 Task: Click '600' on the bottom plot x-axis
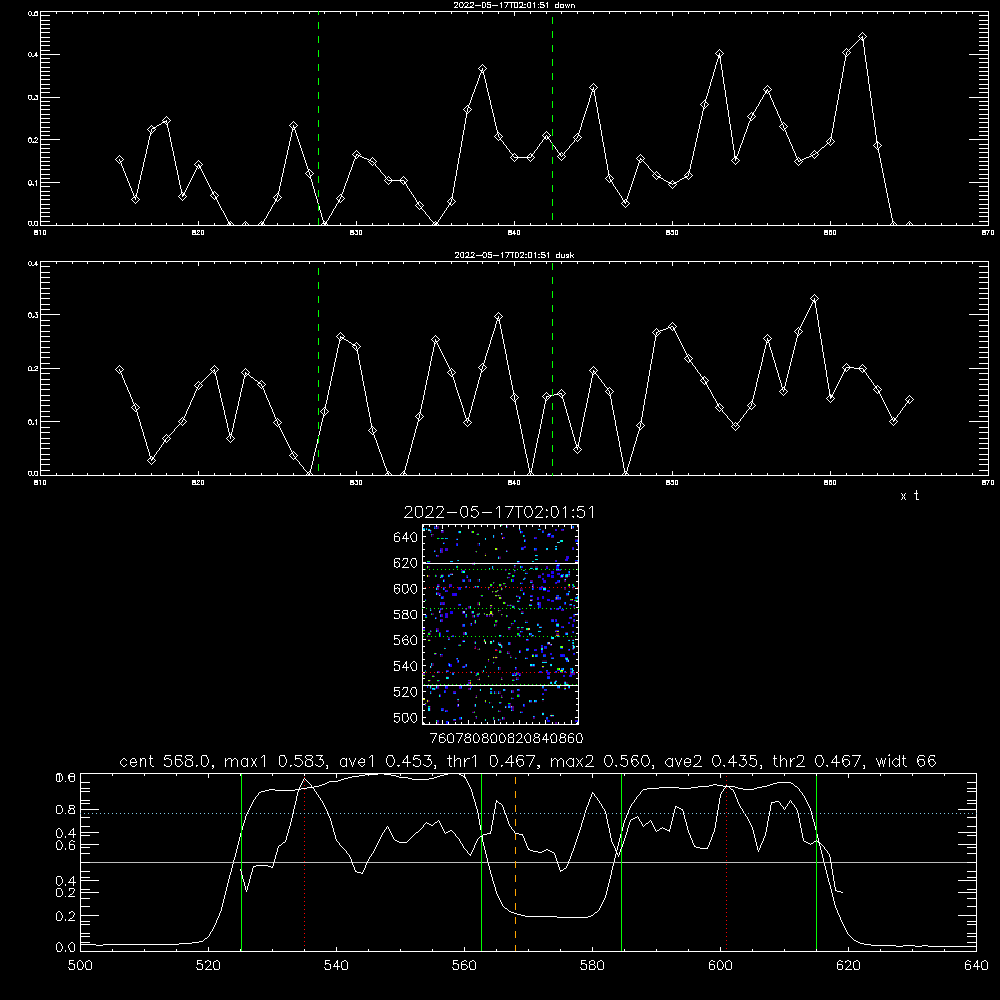click(720, 966)
